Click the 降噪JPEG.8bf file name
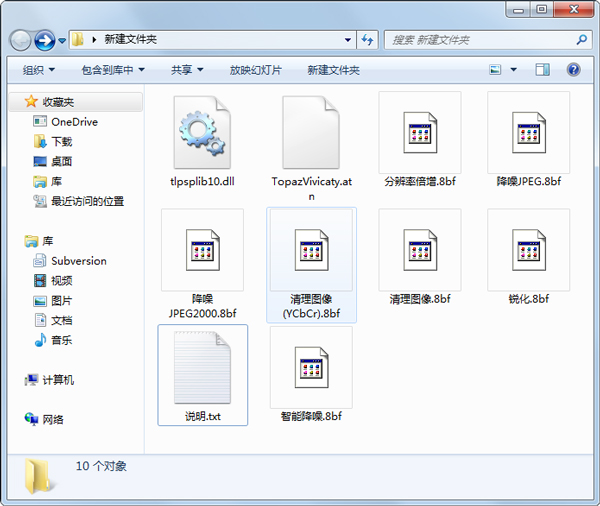The image size is (600, 506). point(529,181)
